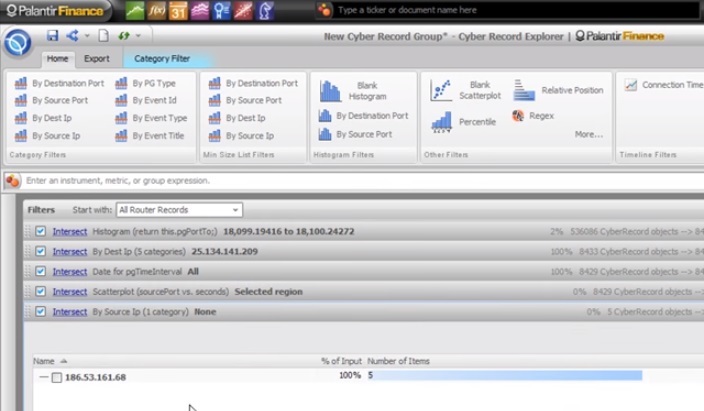Open the Category Filter tab
Image resolution: width=704 pixels, height=411 pixels.
[162, 58]
